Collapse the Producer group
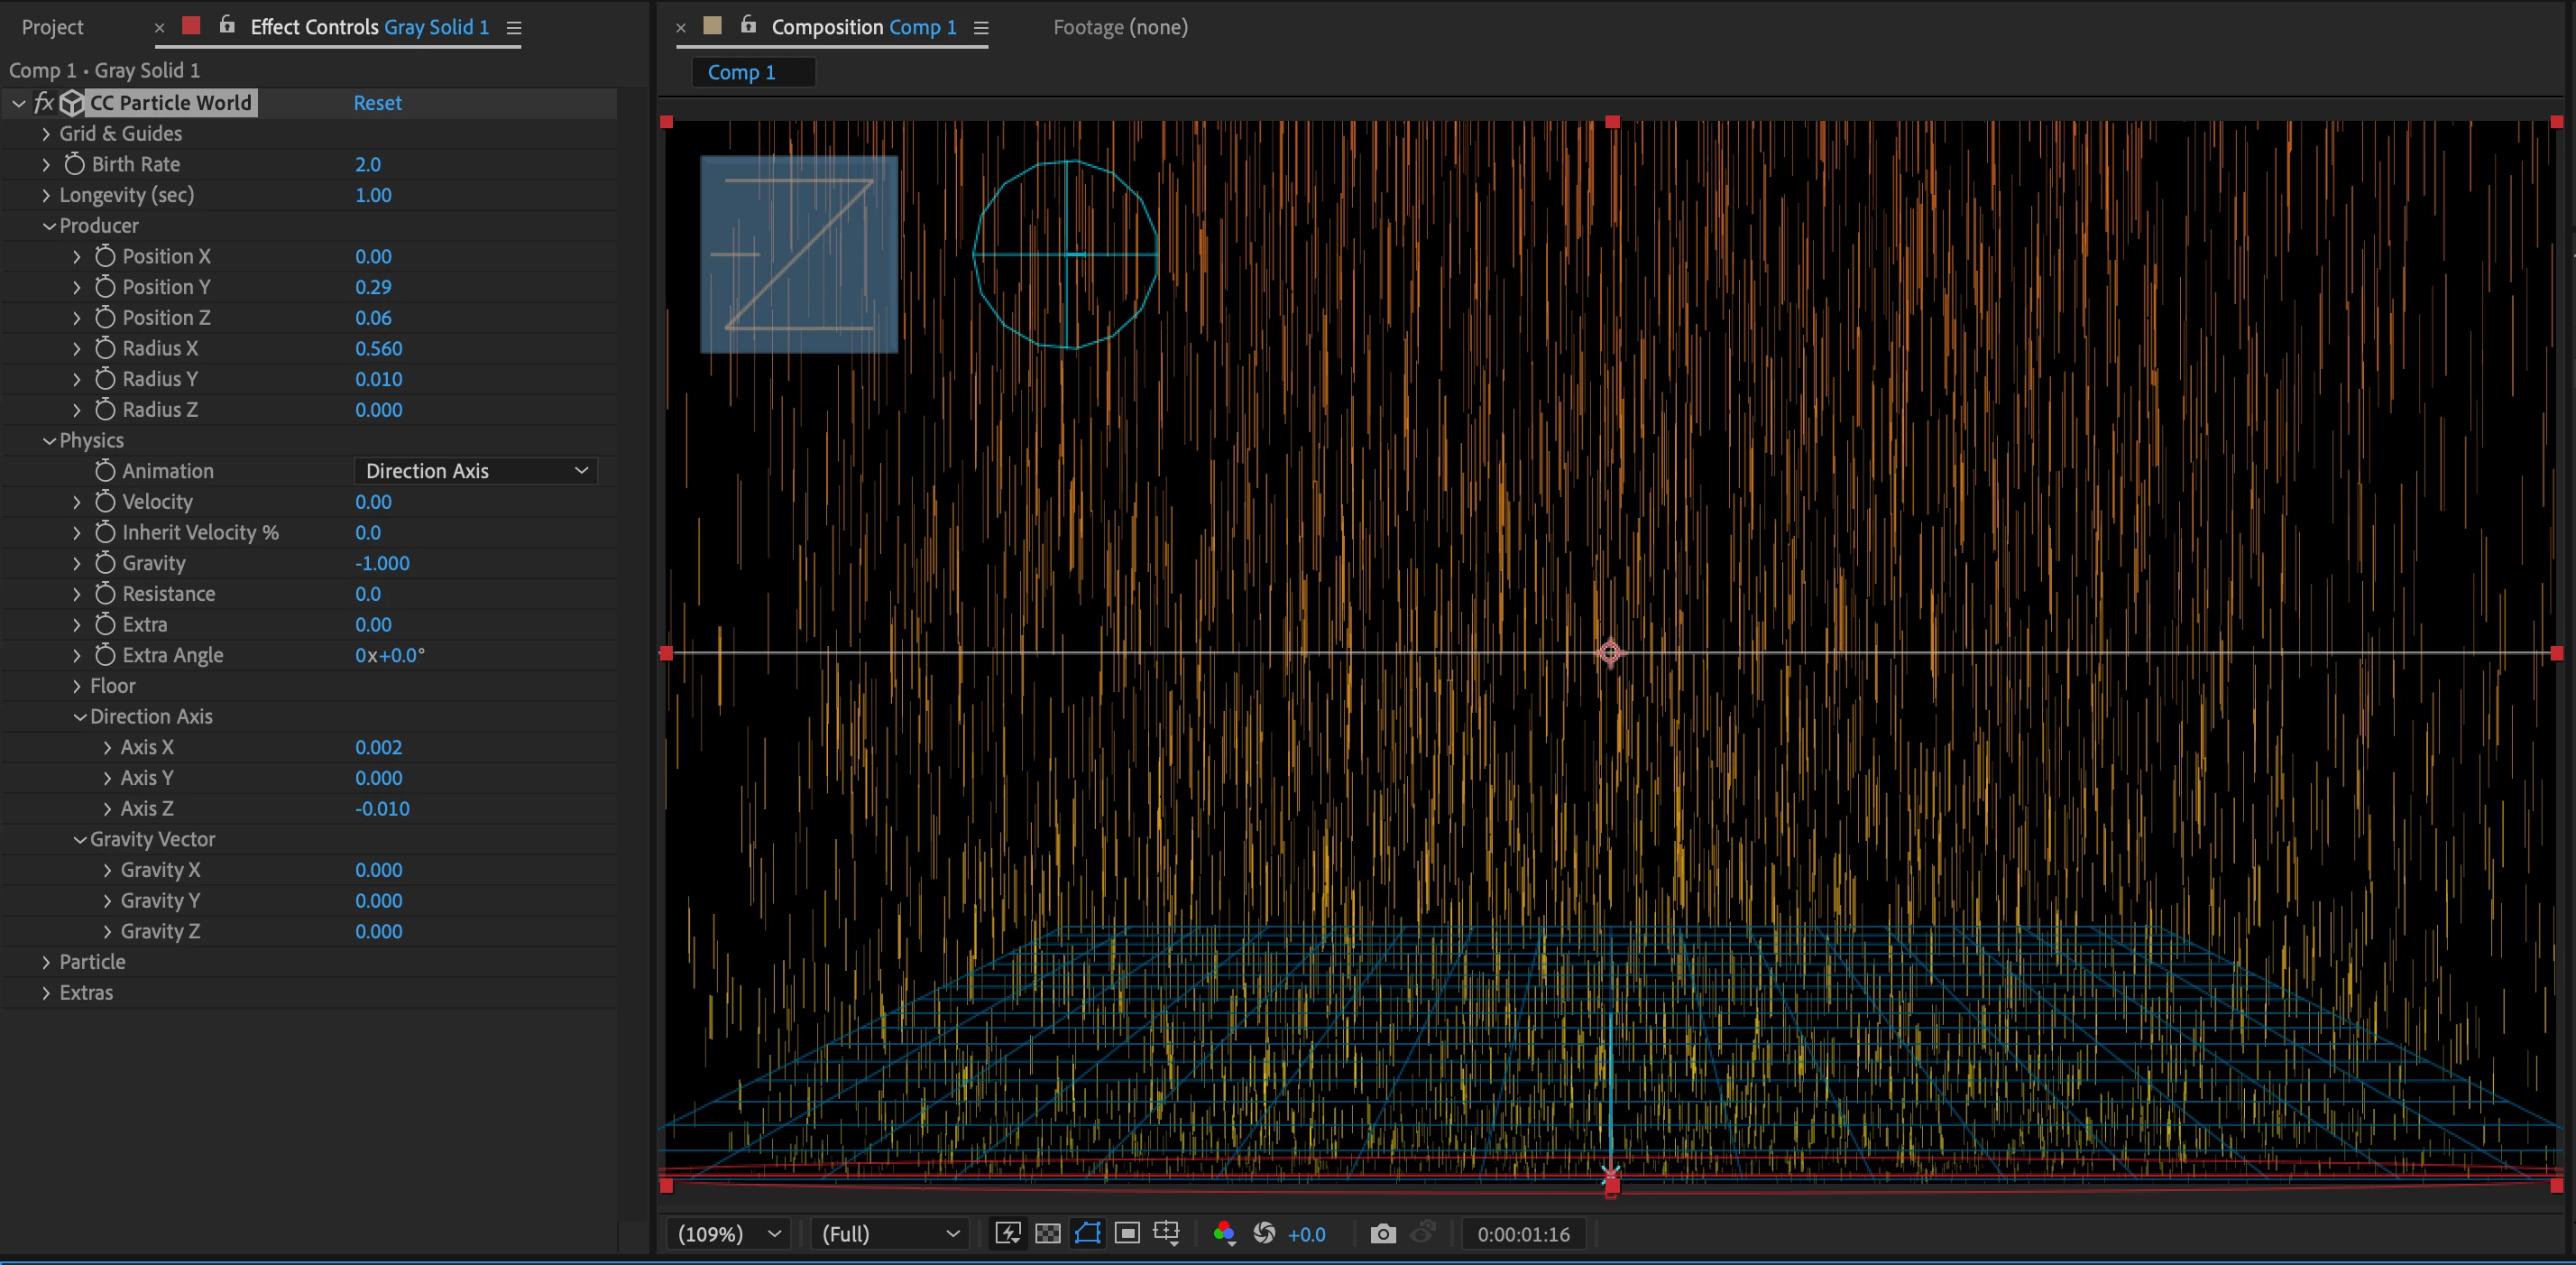The width and height of the screenshot is (2576, 1265). [48, 226]
